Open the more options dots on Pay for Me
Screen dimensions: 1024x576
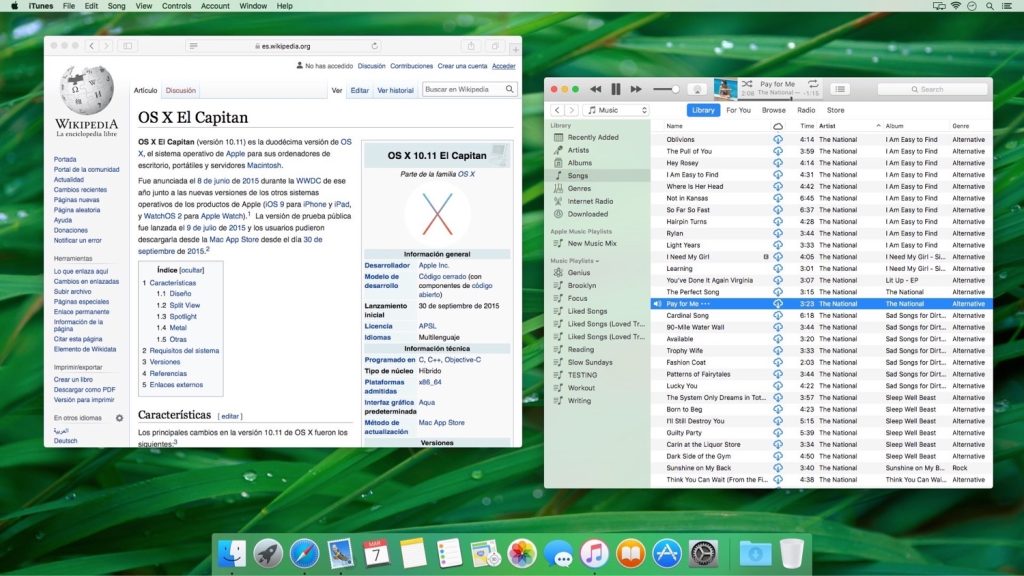[705, 304]
